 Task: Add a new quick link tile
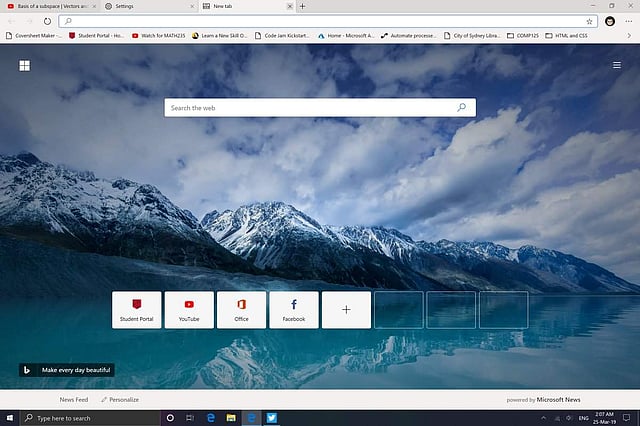pyautogui.click(x=346, y=310)
